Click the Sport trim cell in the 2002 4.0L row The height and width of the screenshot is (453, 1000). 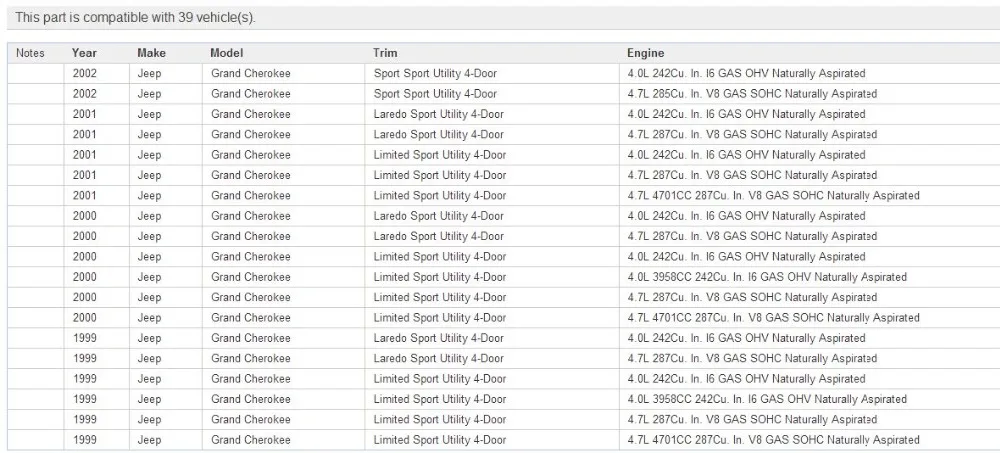click(x=436, y=73)
